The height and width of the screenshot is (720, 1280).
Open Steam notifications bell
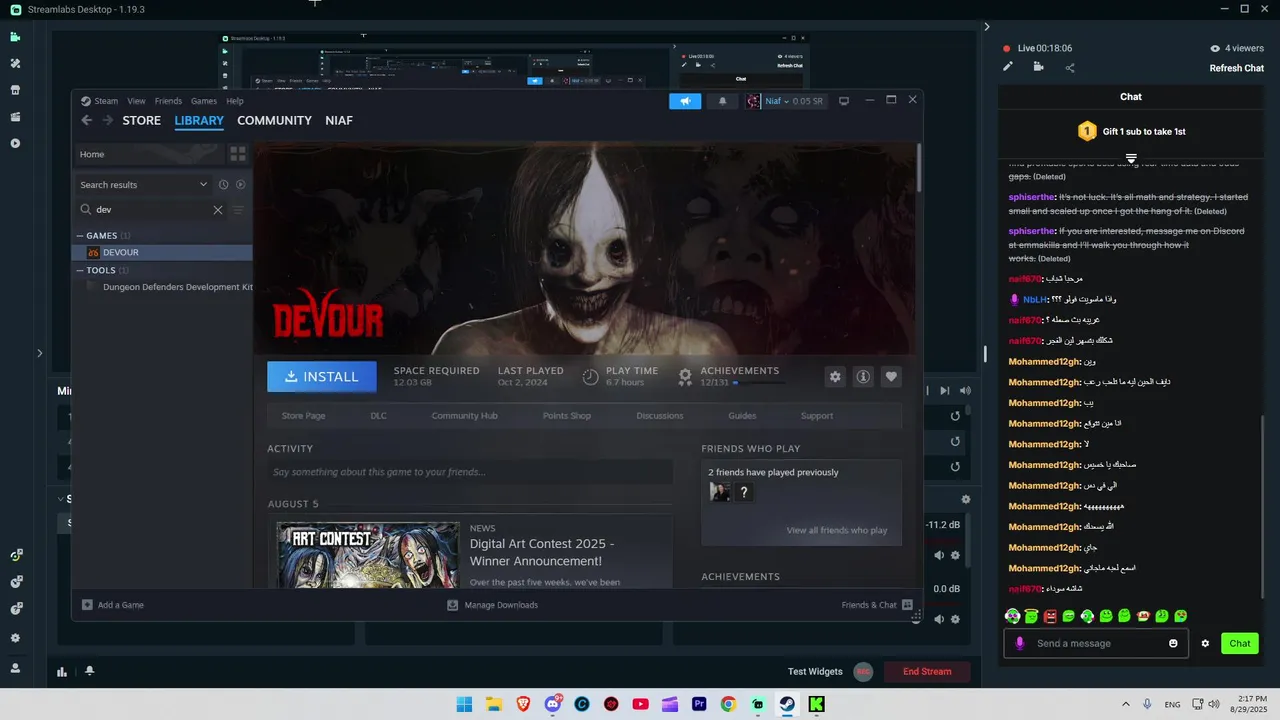tap(723, 101)
